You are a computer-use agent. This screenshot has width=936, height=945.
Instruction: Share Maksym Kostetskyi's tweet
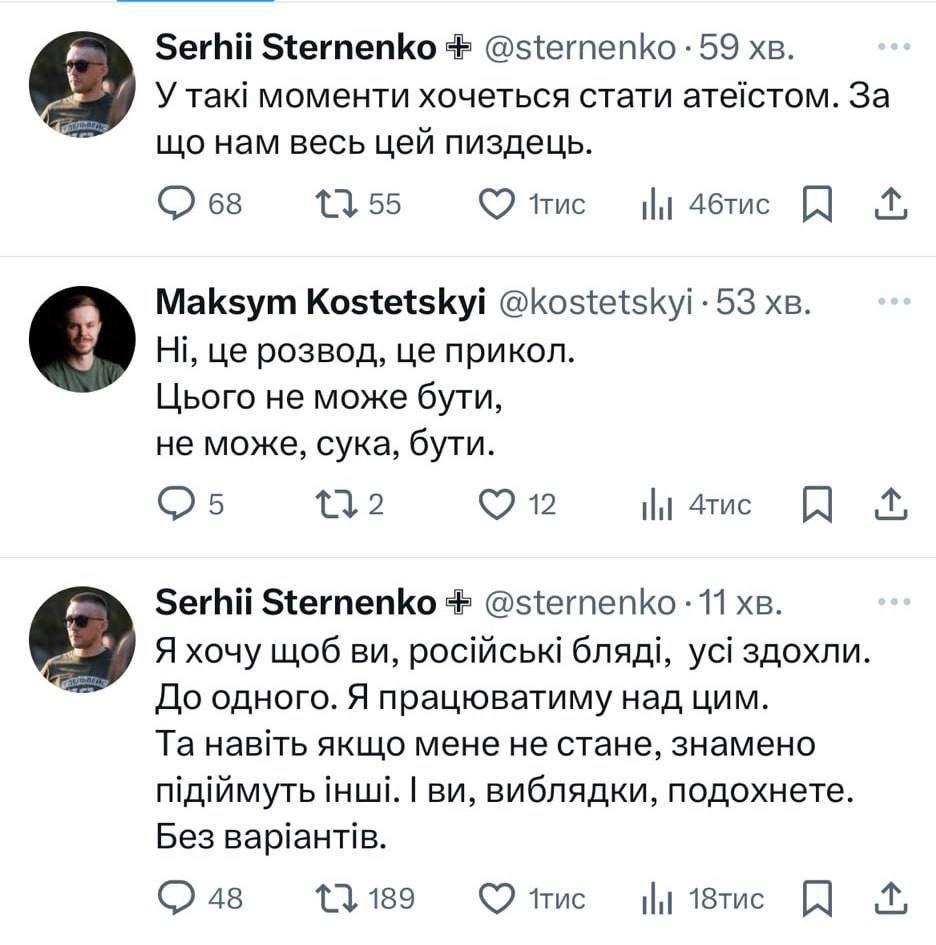tap(889, 505)
